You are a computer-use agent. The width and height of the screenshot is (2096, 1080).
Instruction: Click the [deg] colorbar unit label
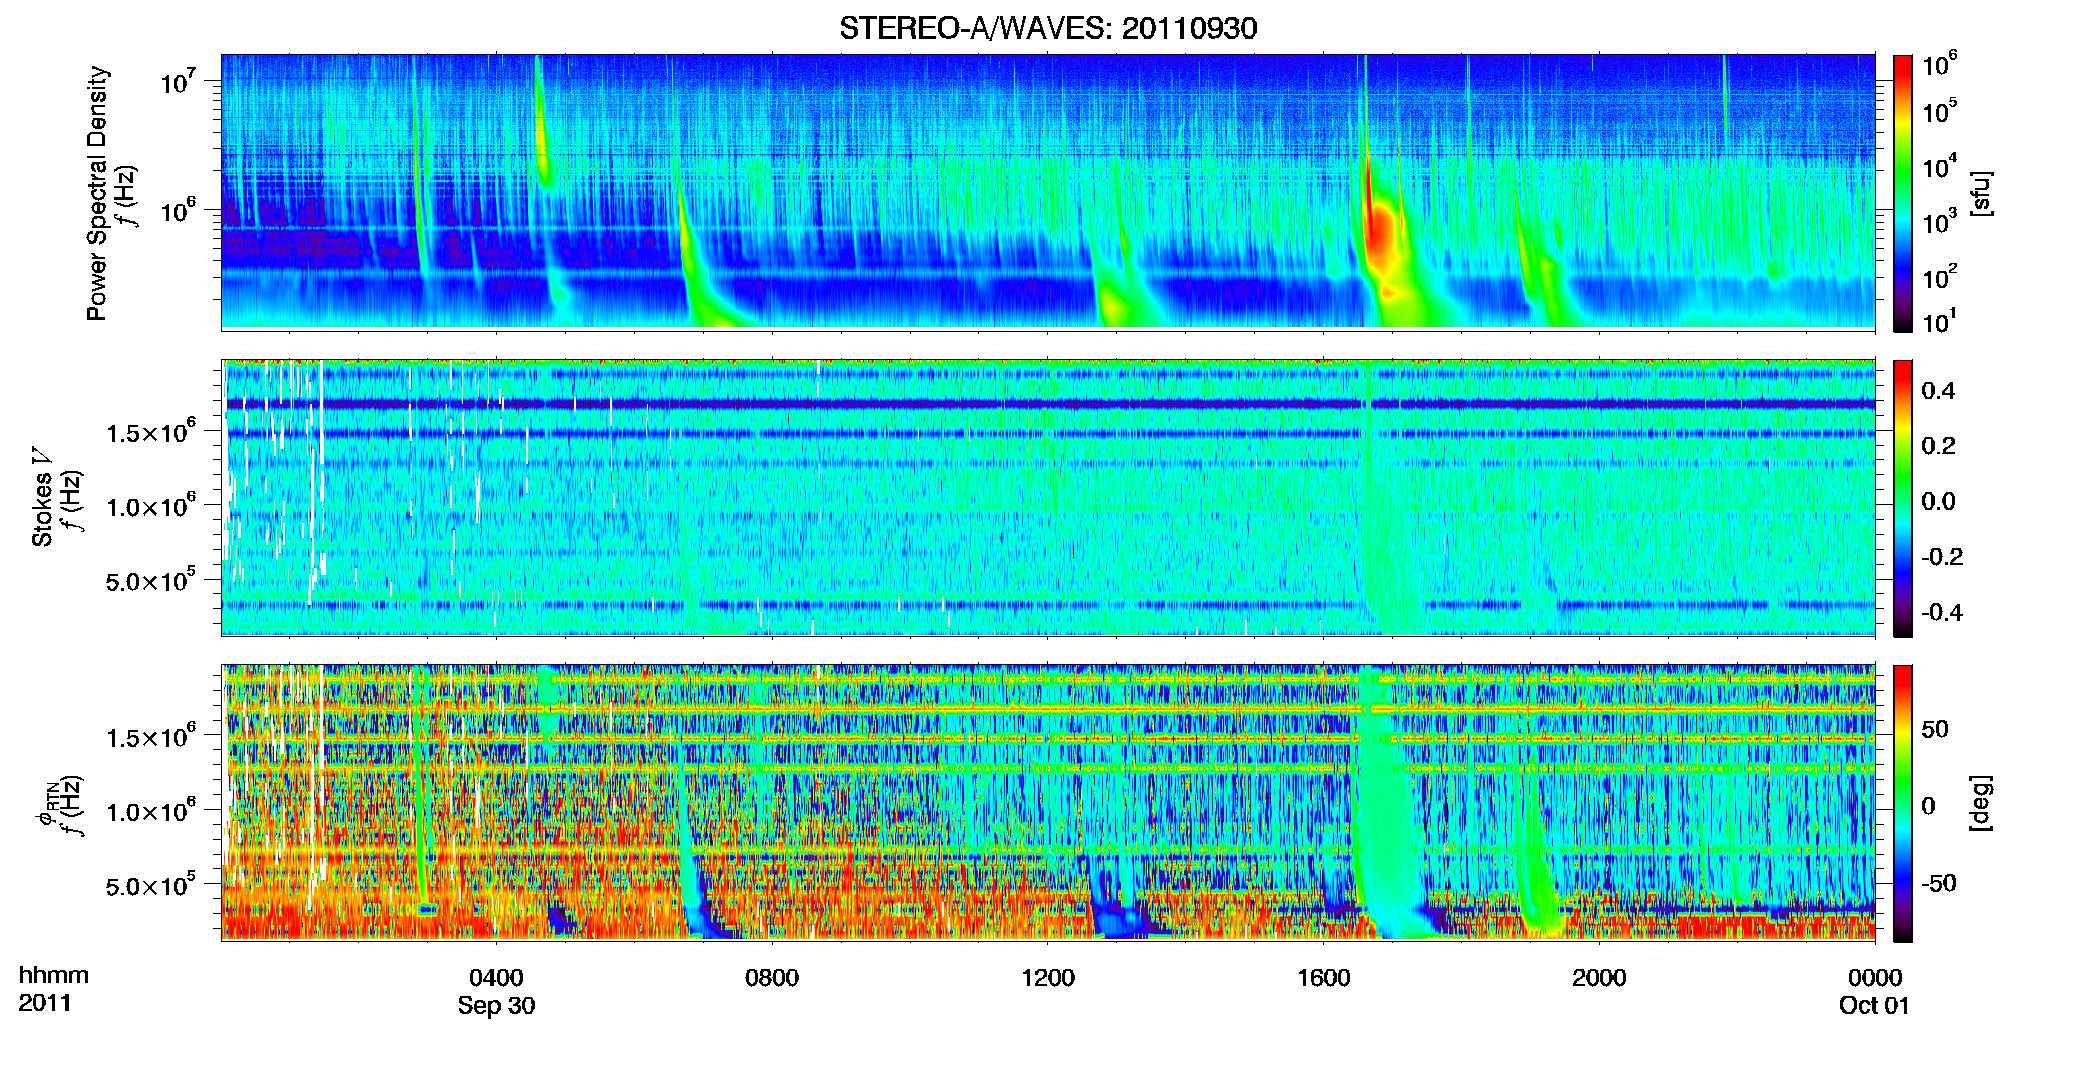[x=1980, y=803]
